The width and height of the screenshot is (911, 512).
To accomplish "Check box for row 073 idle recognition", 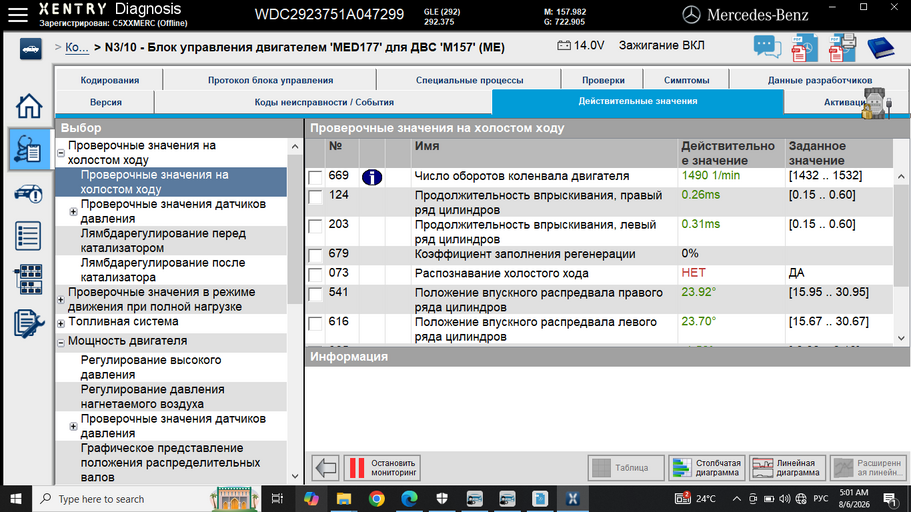I will tap(315, 274).
